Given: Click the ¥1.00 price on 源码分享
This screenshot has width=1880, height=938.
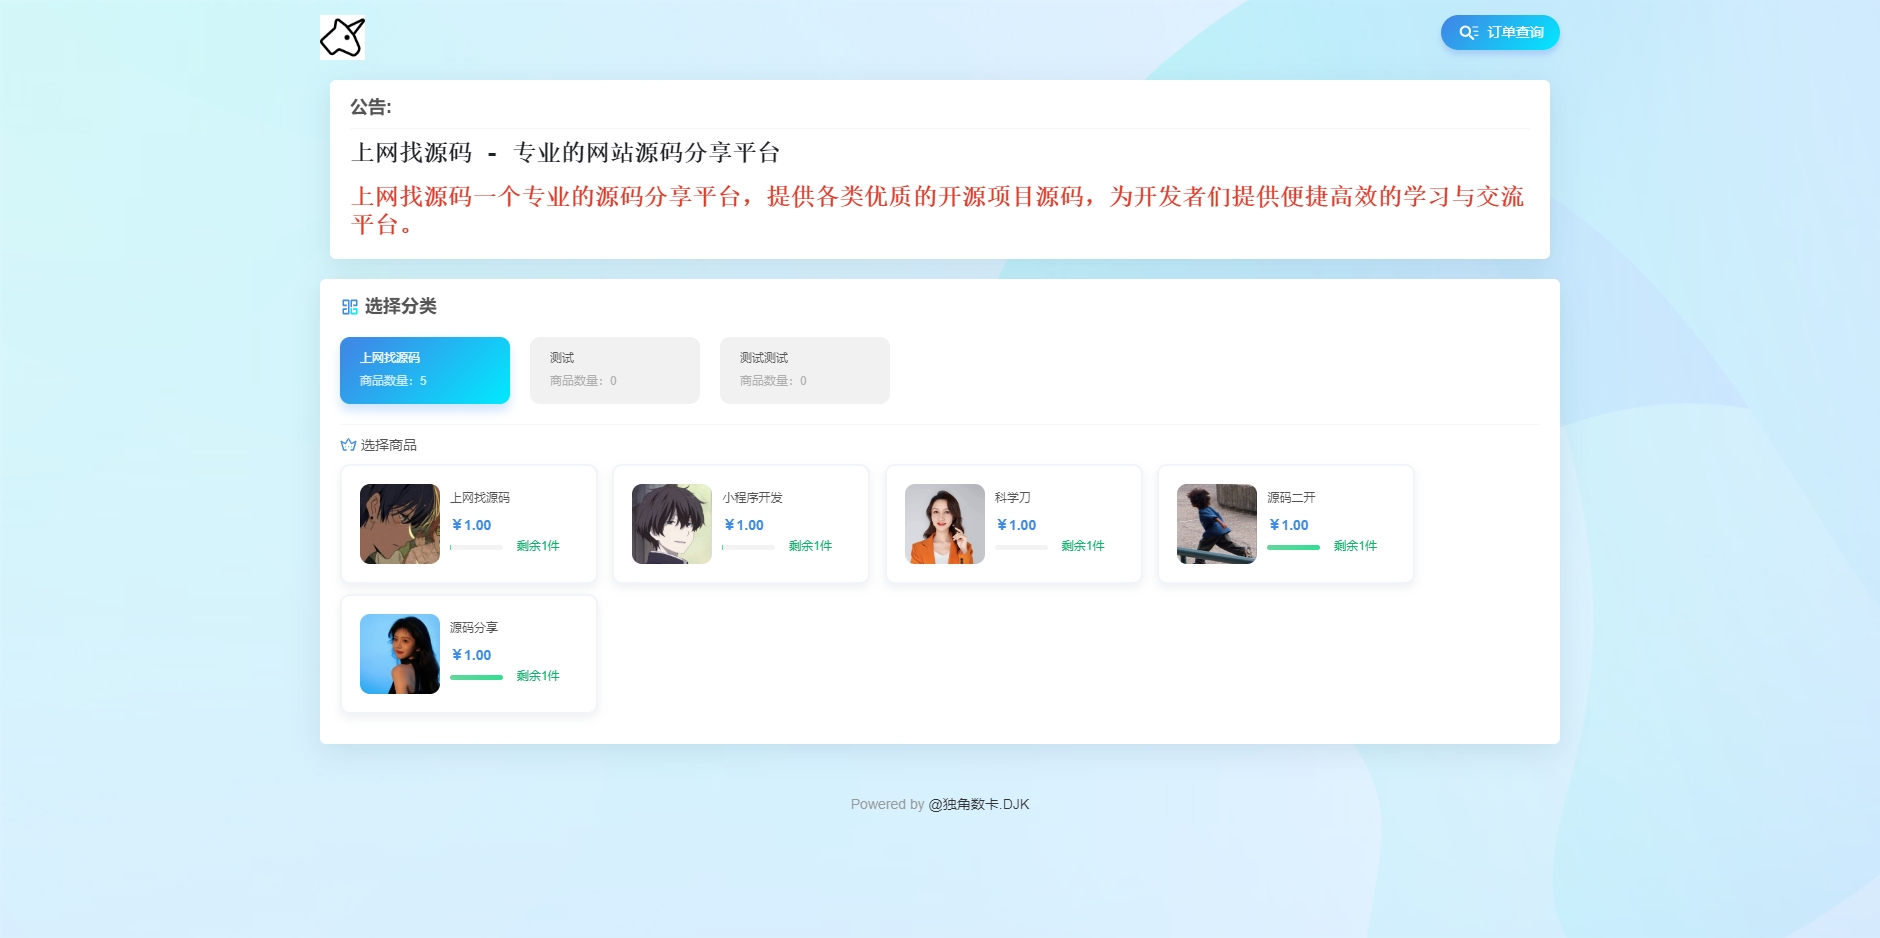Looking at the screenshot, I should coord(471,655).
